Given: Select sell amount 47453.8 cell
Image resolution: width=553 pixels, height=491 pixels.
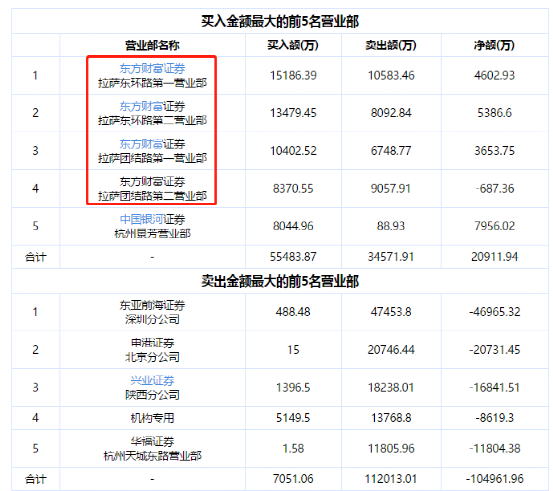Looking at the screenshot, I should click(391, 312).
